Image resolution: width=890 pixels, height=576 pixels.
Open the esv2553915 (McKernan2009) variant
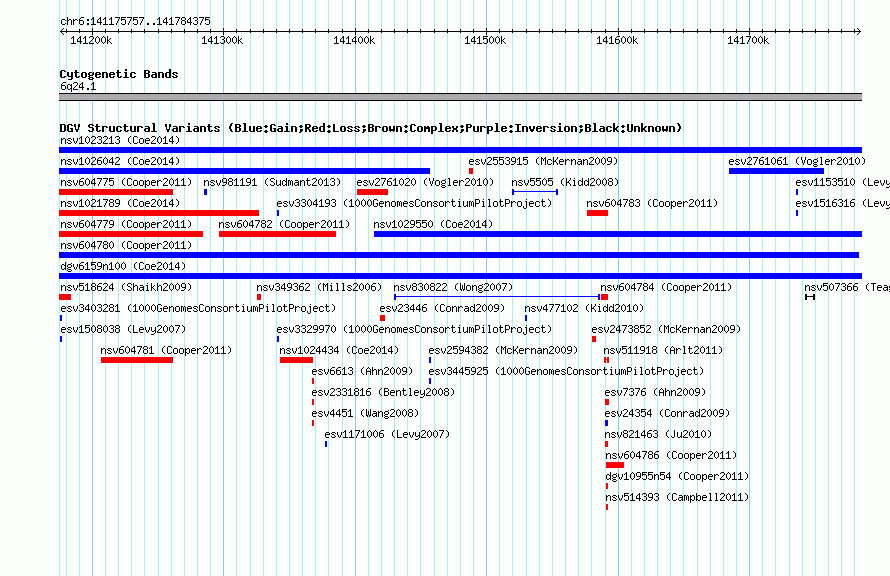[543, 161]
